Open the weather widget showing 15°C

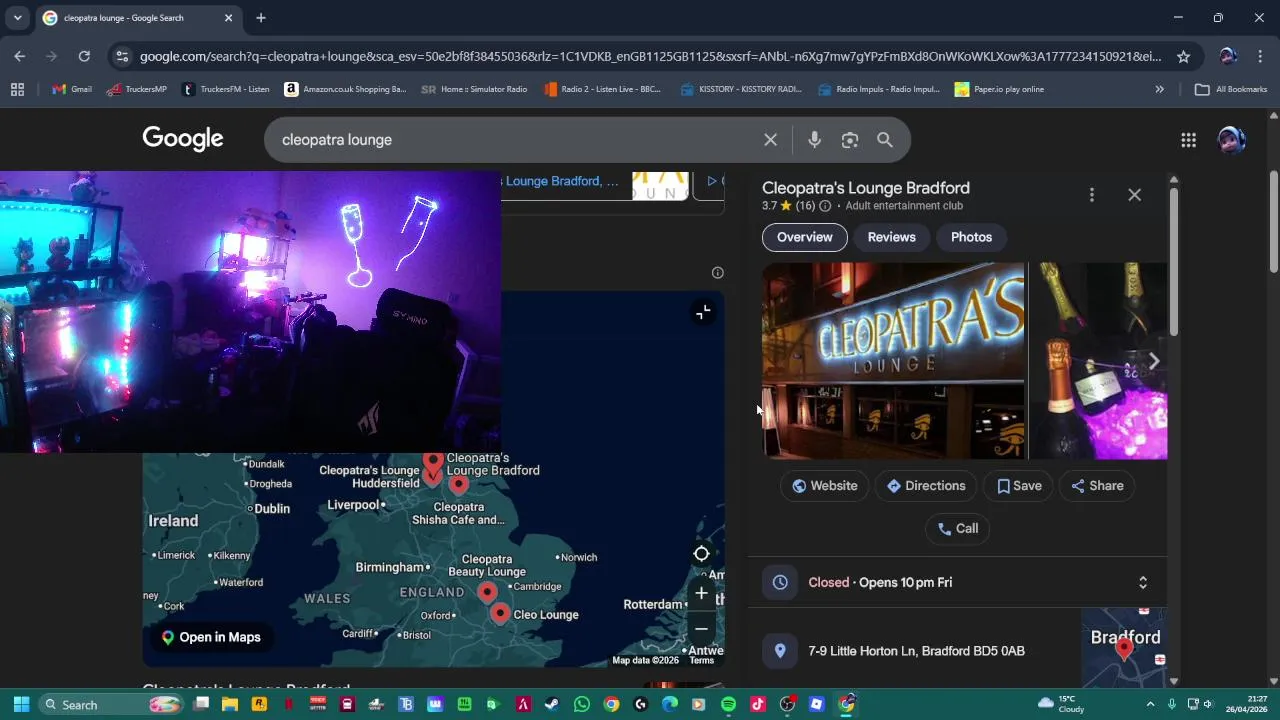point(1061,704)
